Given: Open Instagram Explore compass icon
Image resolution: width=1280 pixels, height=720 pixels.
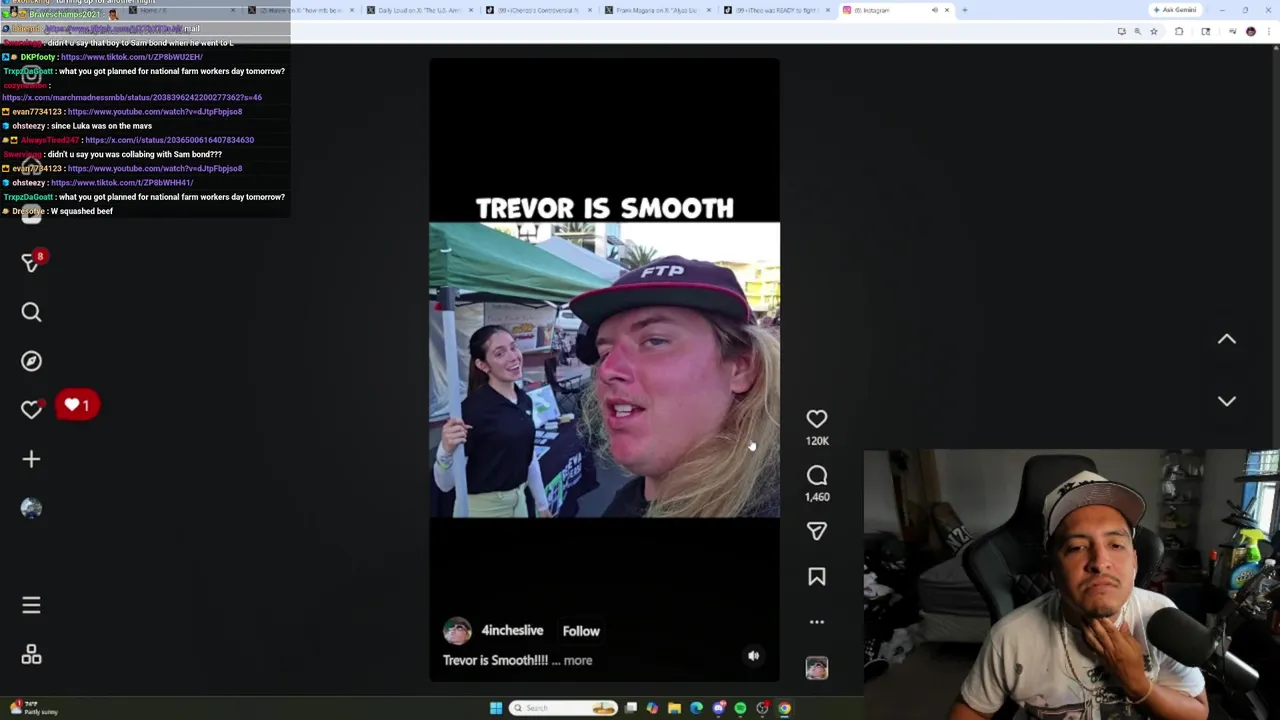Looking at the screenshot, I should point(31,361).
